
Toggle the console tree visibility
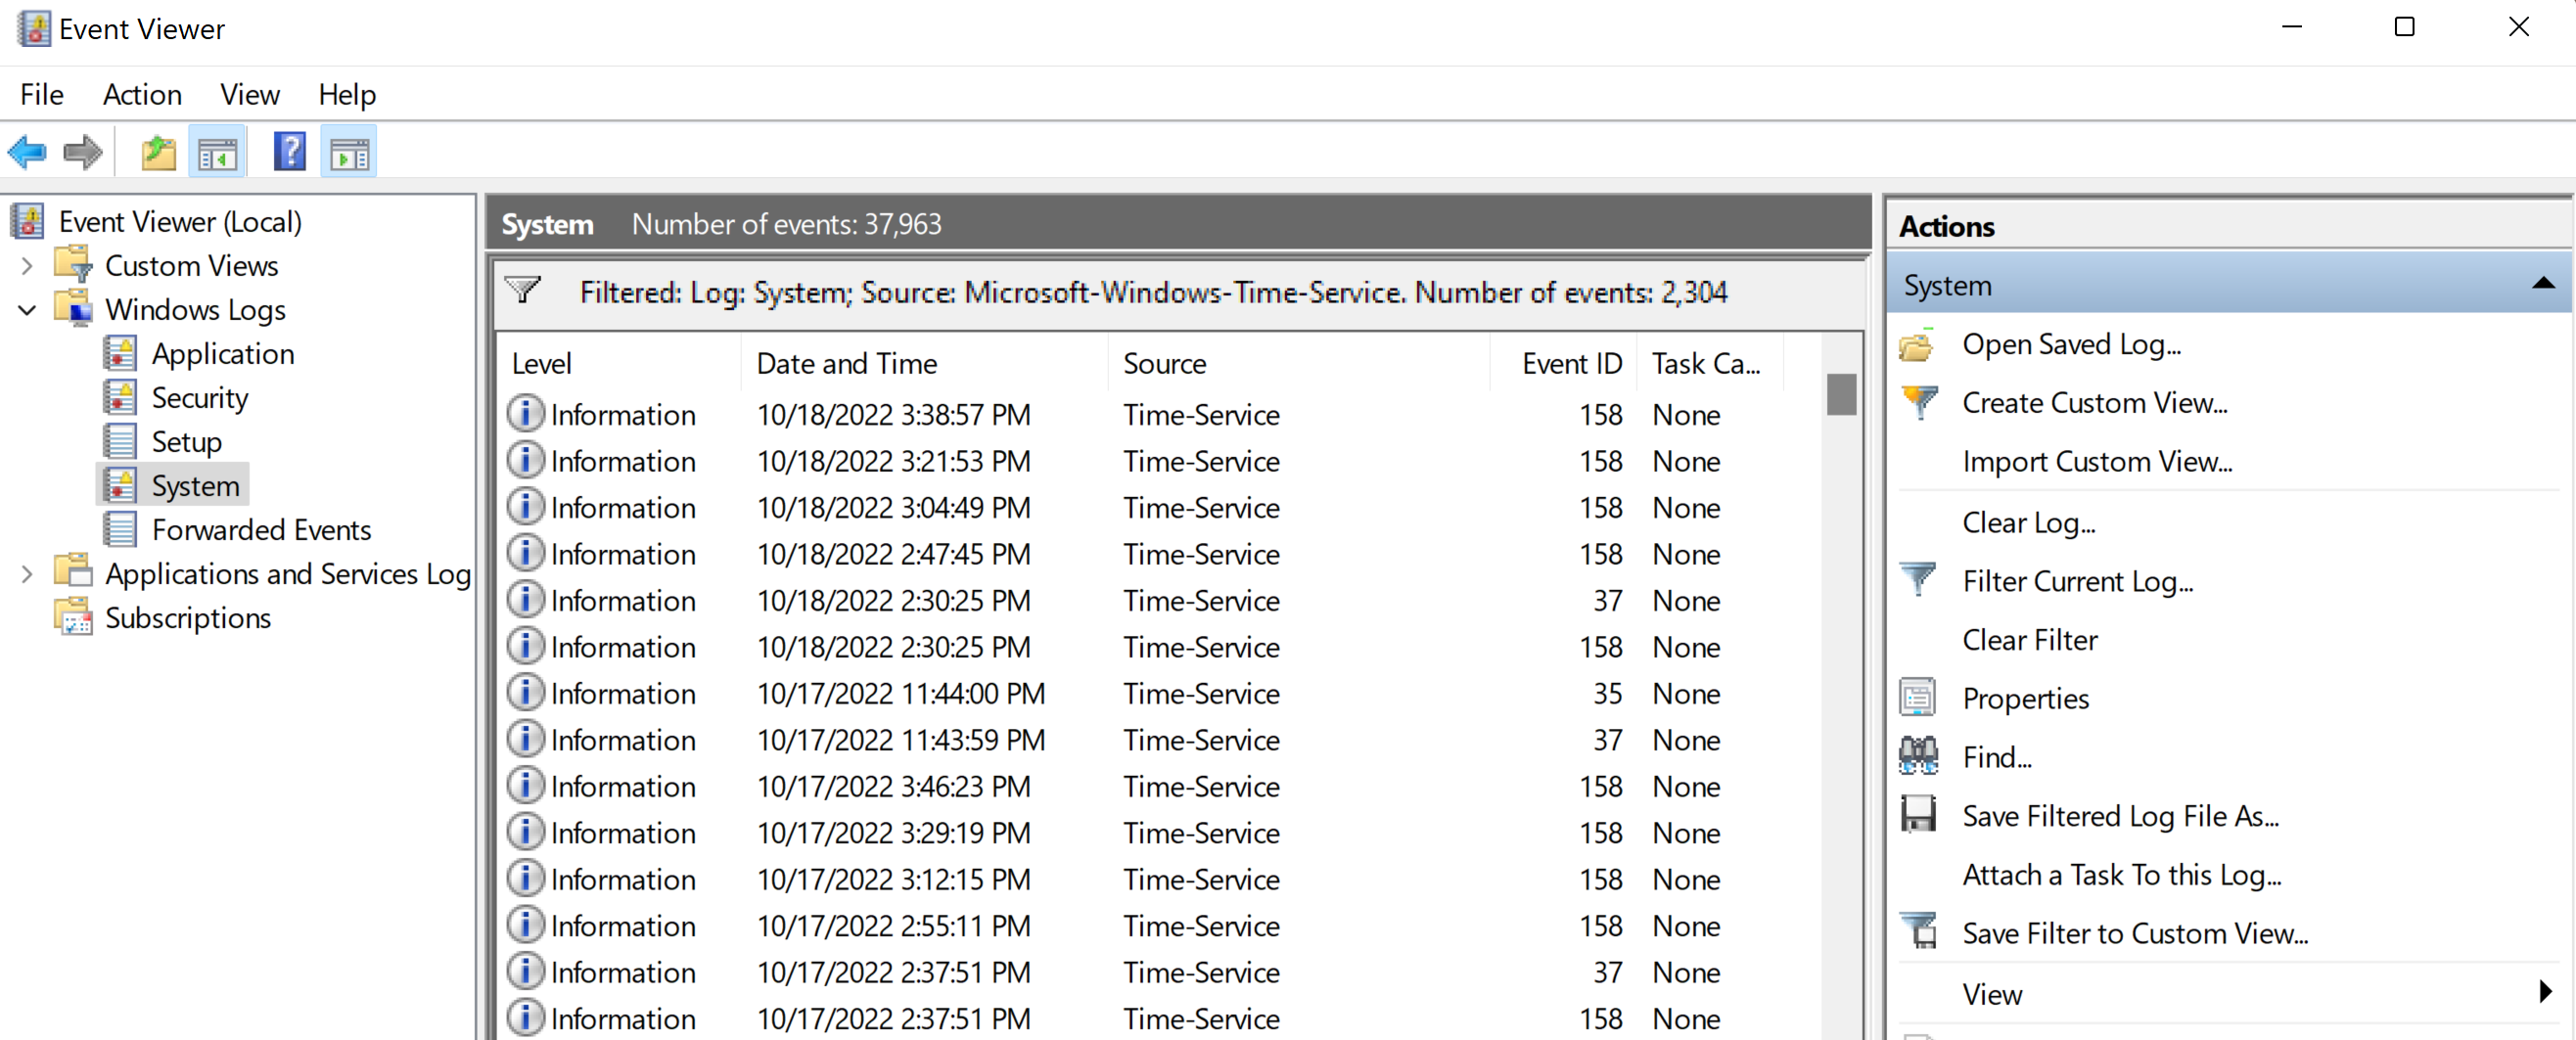point(218,151)
